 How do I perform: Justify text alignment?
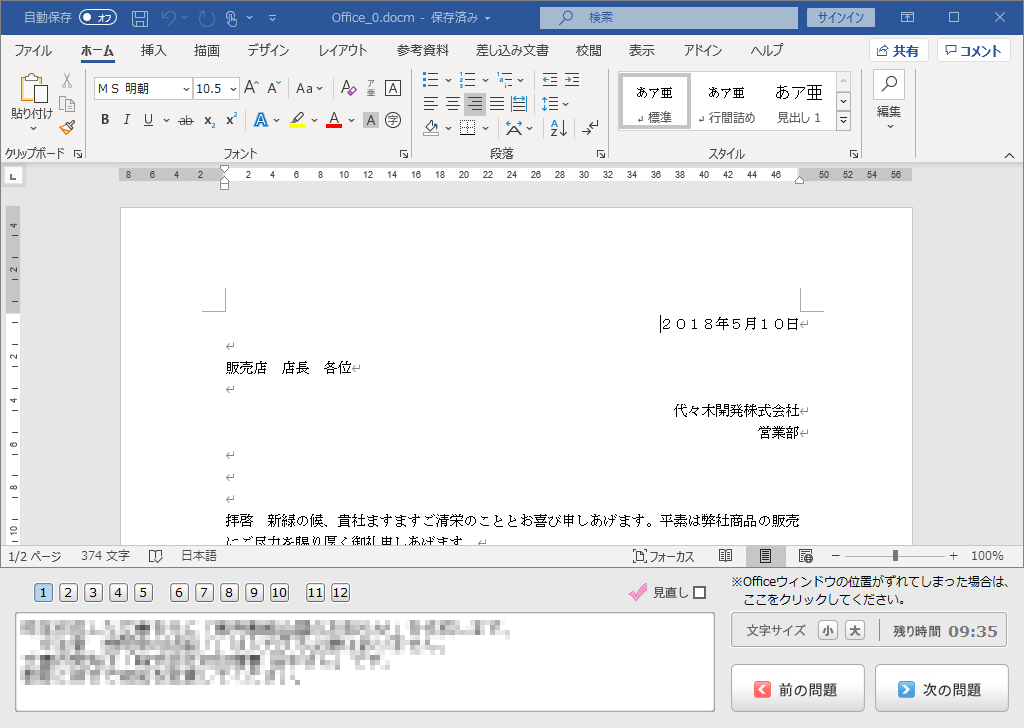[x=497, y=103]
